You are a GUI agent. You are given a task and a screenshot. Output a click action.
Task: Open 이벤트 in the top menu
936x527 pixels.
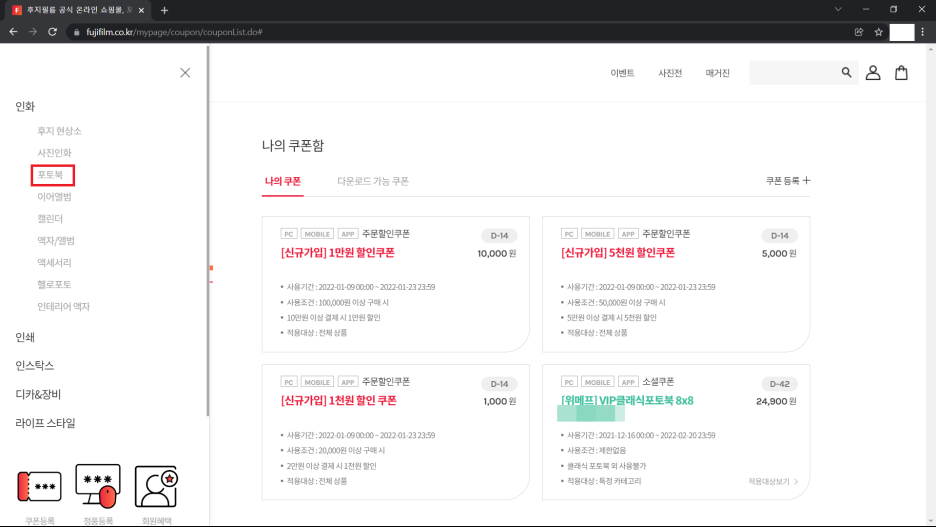coord(622,73)
